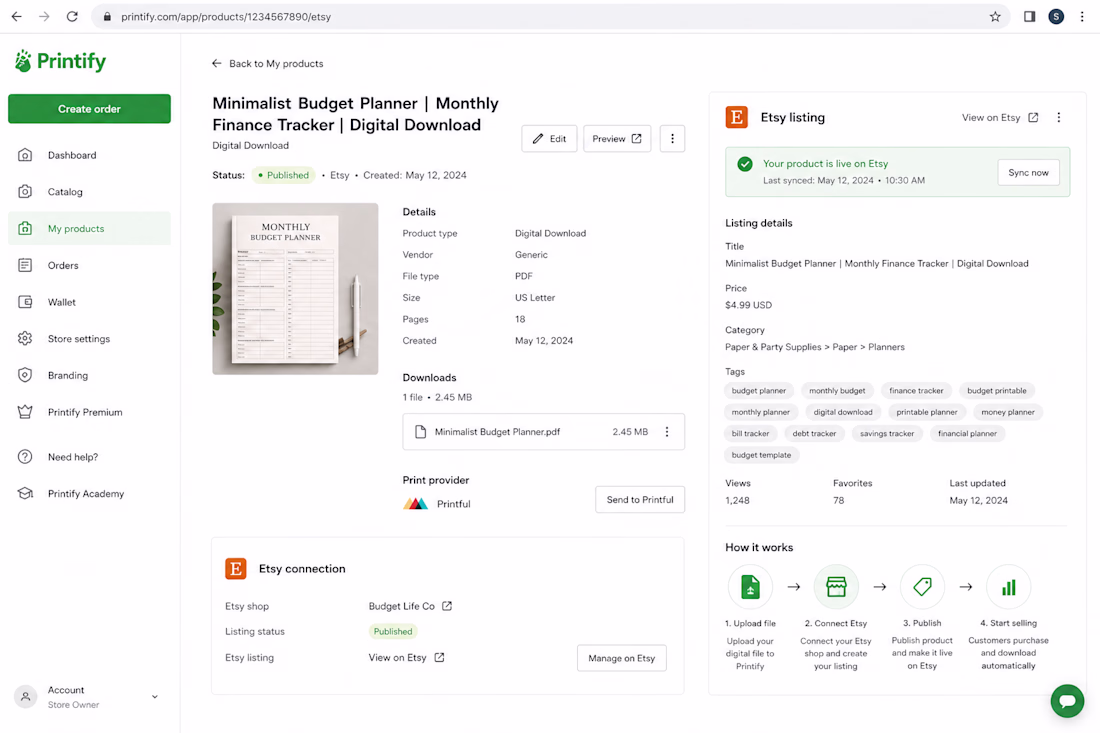Viewport: 1100px width, 733px height.
Task: Open Etsy listing more options menu
Action: 1059,117
